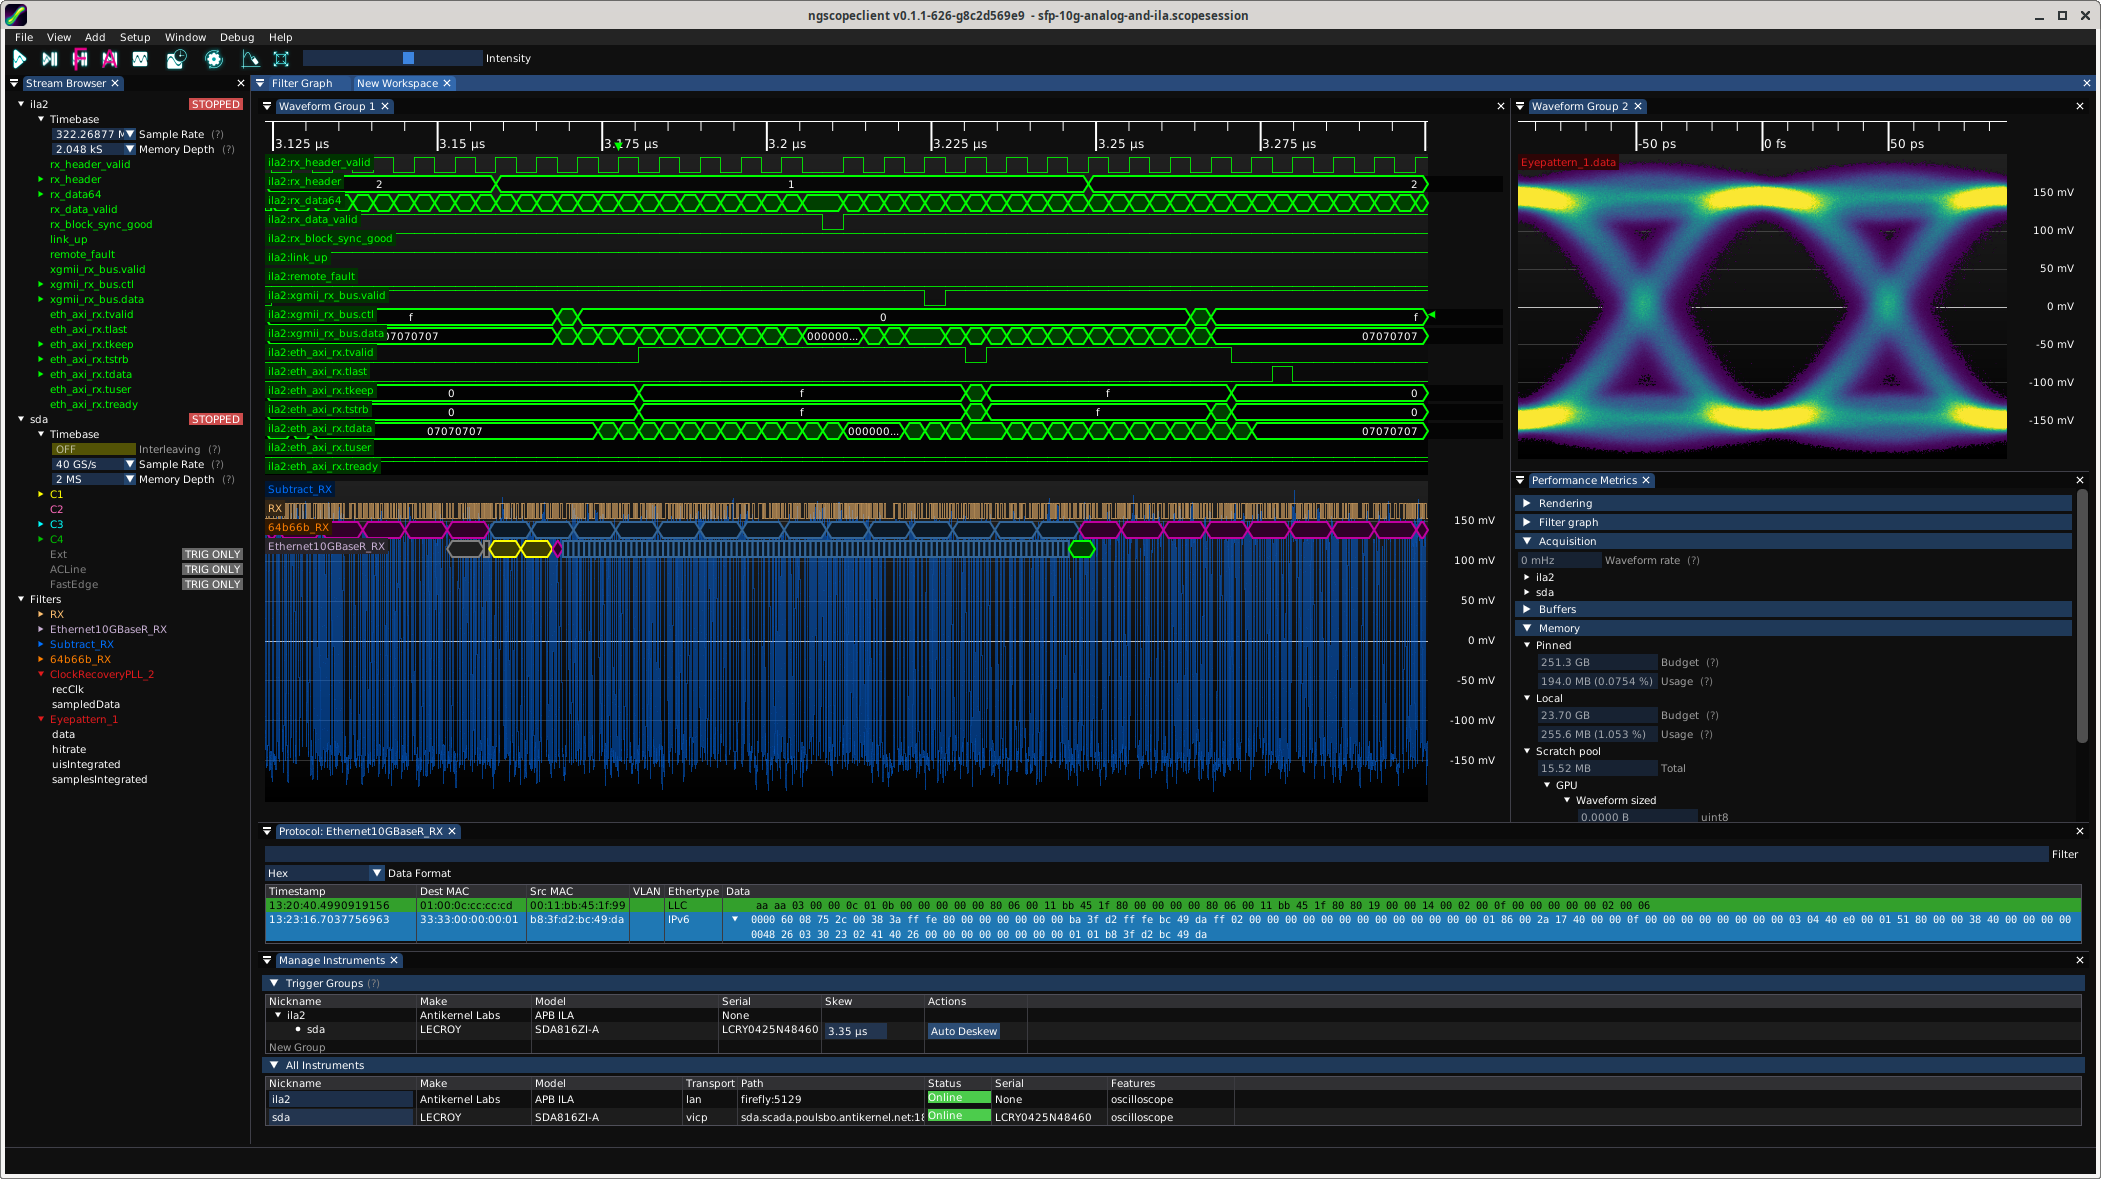Collapse the Eyepattern_1 filter tree node
Screen dimensions: 2101x1179
(x=41, y=719)
